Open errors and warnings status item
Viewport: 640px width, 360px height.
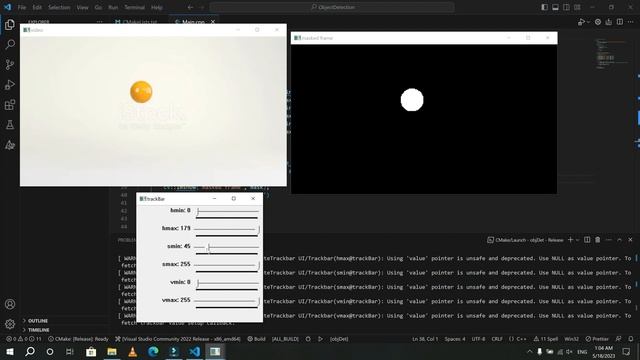coord(24,339)
